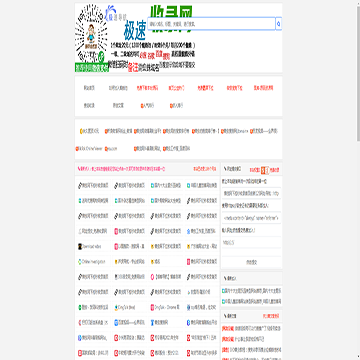
Task: Click the sidebar field containing meta tag code
Action: coord(252,218)
